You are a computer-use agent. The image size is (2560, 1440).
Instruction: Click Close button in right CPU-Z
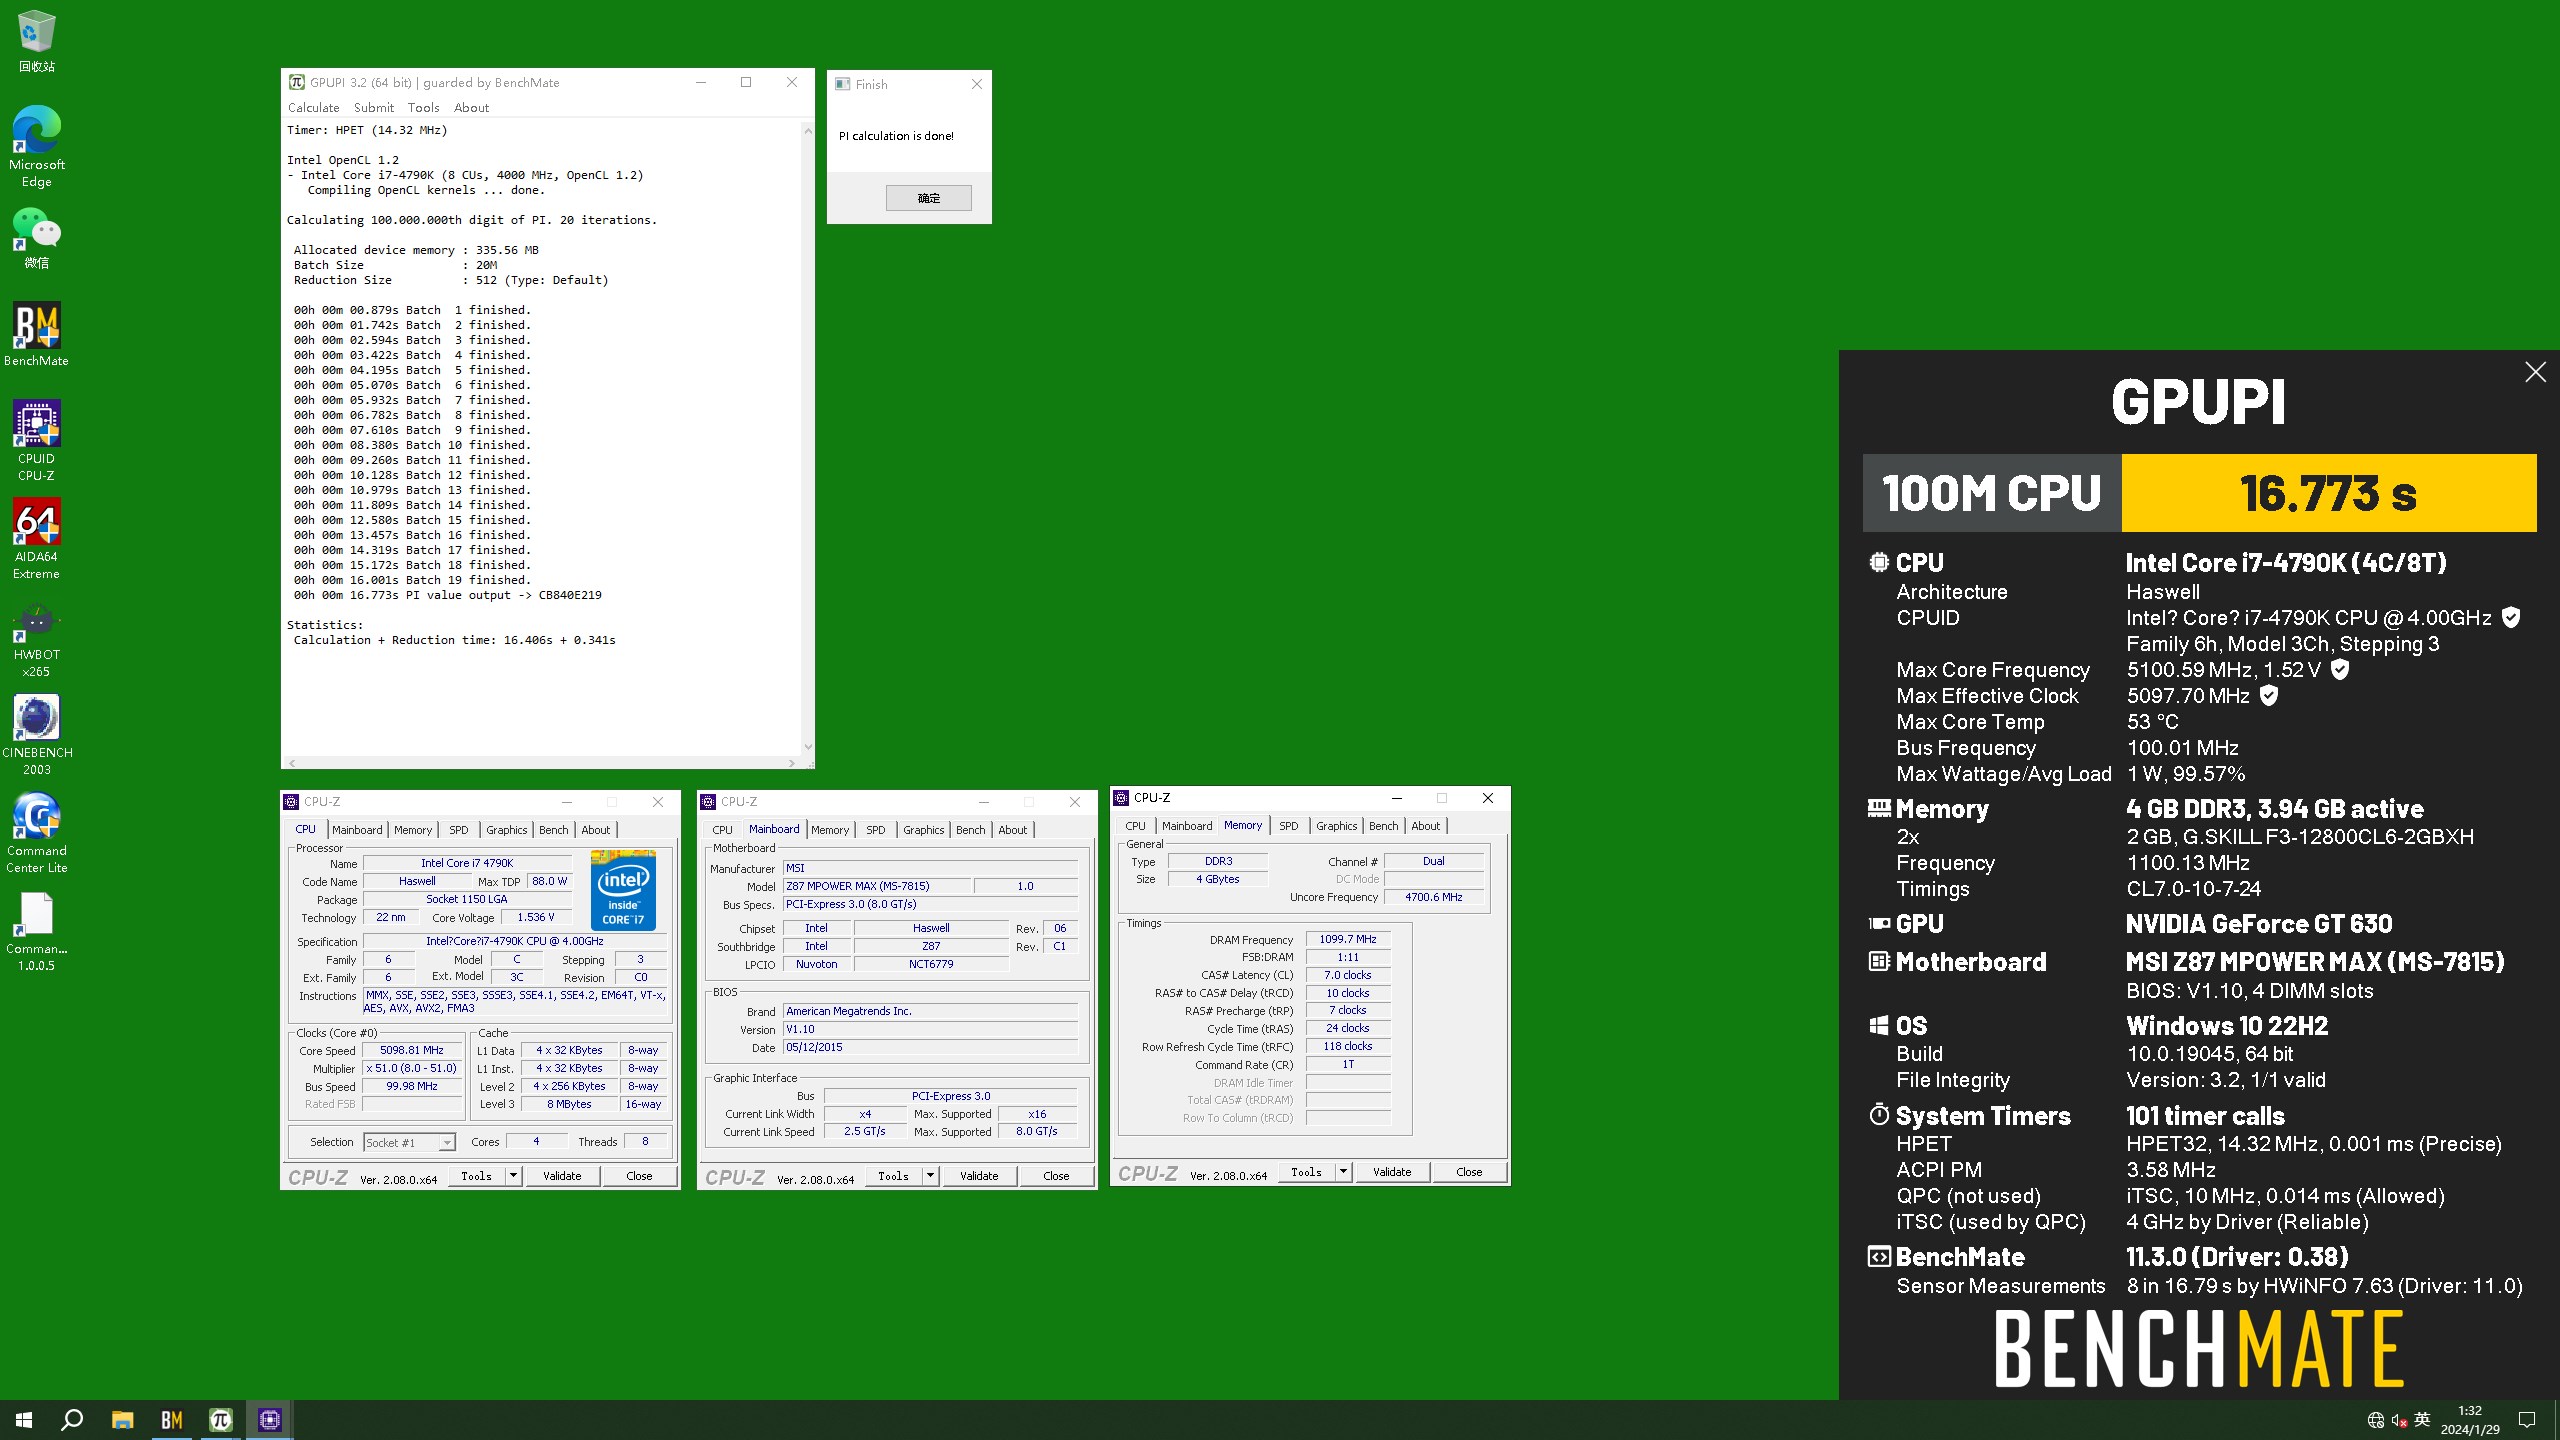[1469, 1172]
